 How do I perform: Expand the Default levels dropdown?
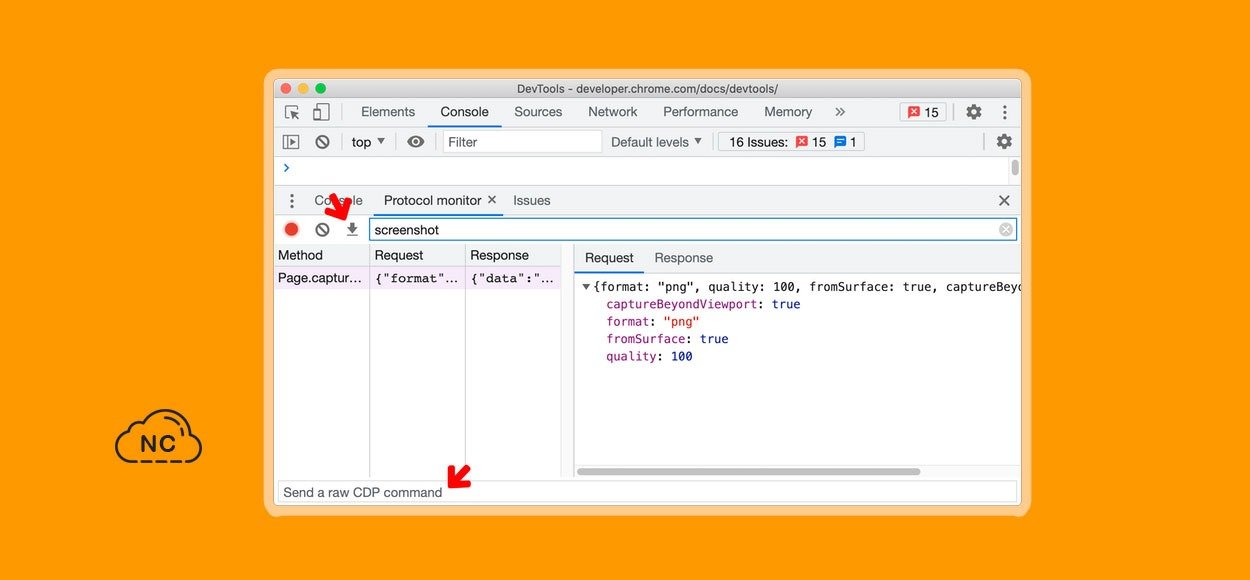click(656, 142)
